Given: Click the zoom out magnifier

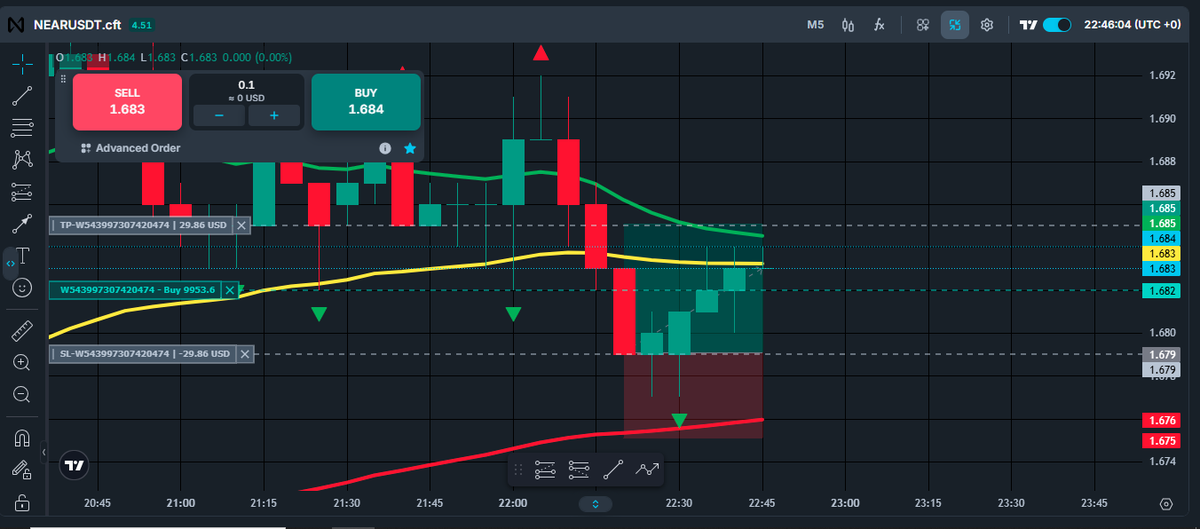Looking at the screenshot, I should point(21,394).
